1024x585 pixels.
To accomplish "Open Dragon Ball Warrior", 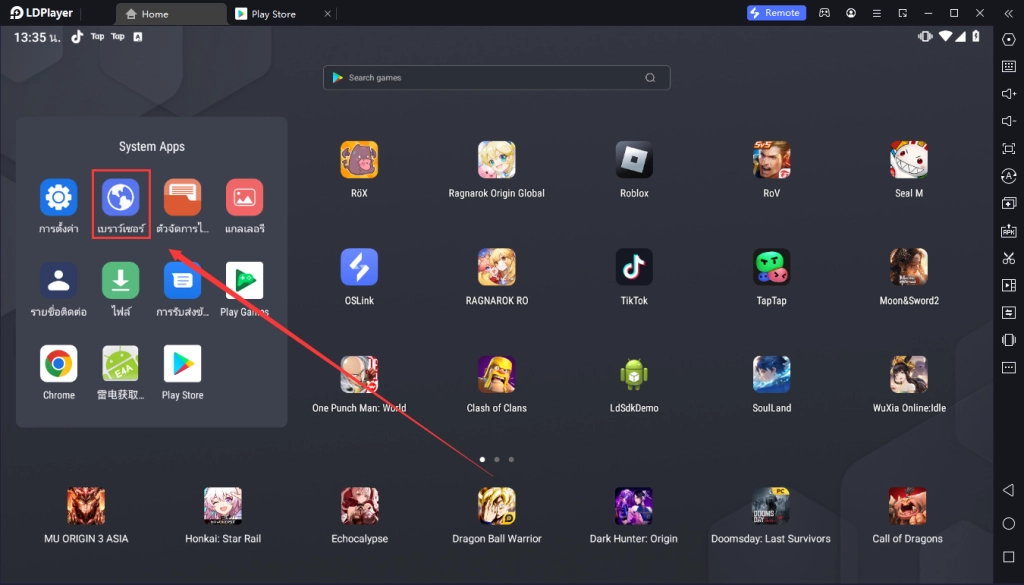I will (x=496, y=506).
